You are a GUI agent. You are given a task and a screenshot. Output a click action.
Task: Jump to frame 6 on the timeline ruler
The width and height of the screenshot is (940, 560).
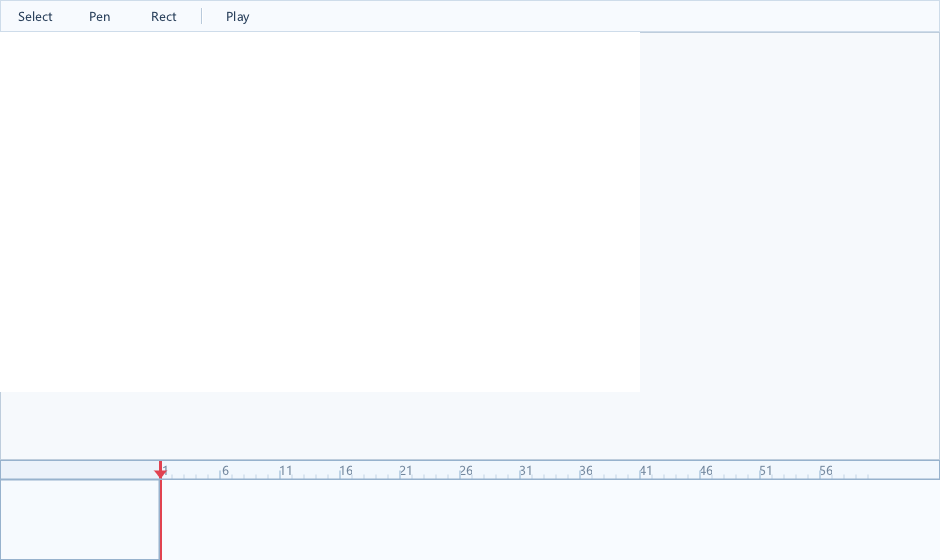pyautogui.click(x=225, y=471)
